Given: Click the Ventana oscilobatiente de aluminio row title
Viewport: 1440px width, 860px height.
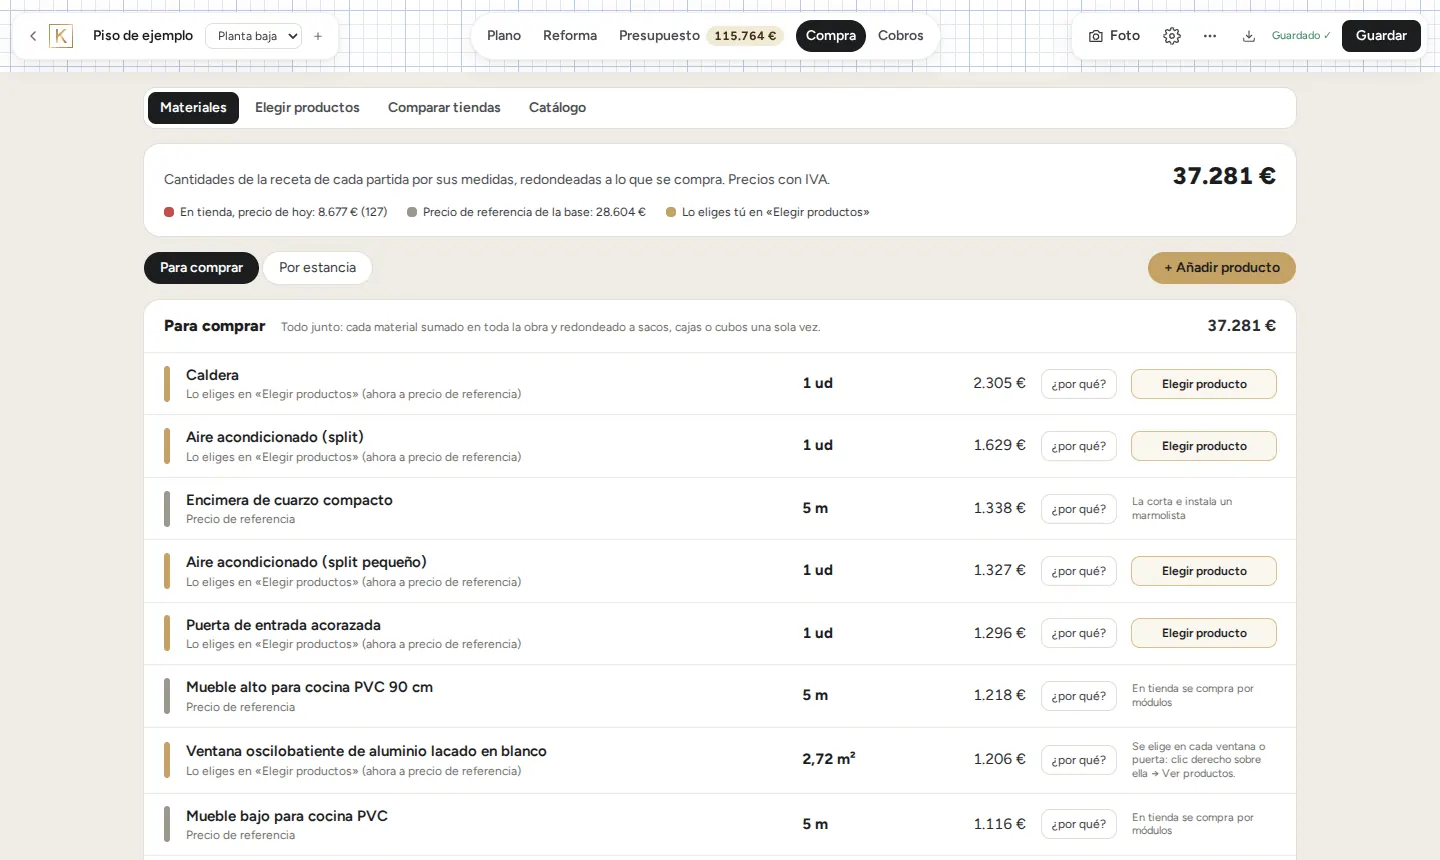Looking at the screenshot, I should click(x=366, y=751).
